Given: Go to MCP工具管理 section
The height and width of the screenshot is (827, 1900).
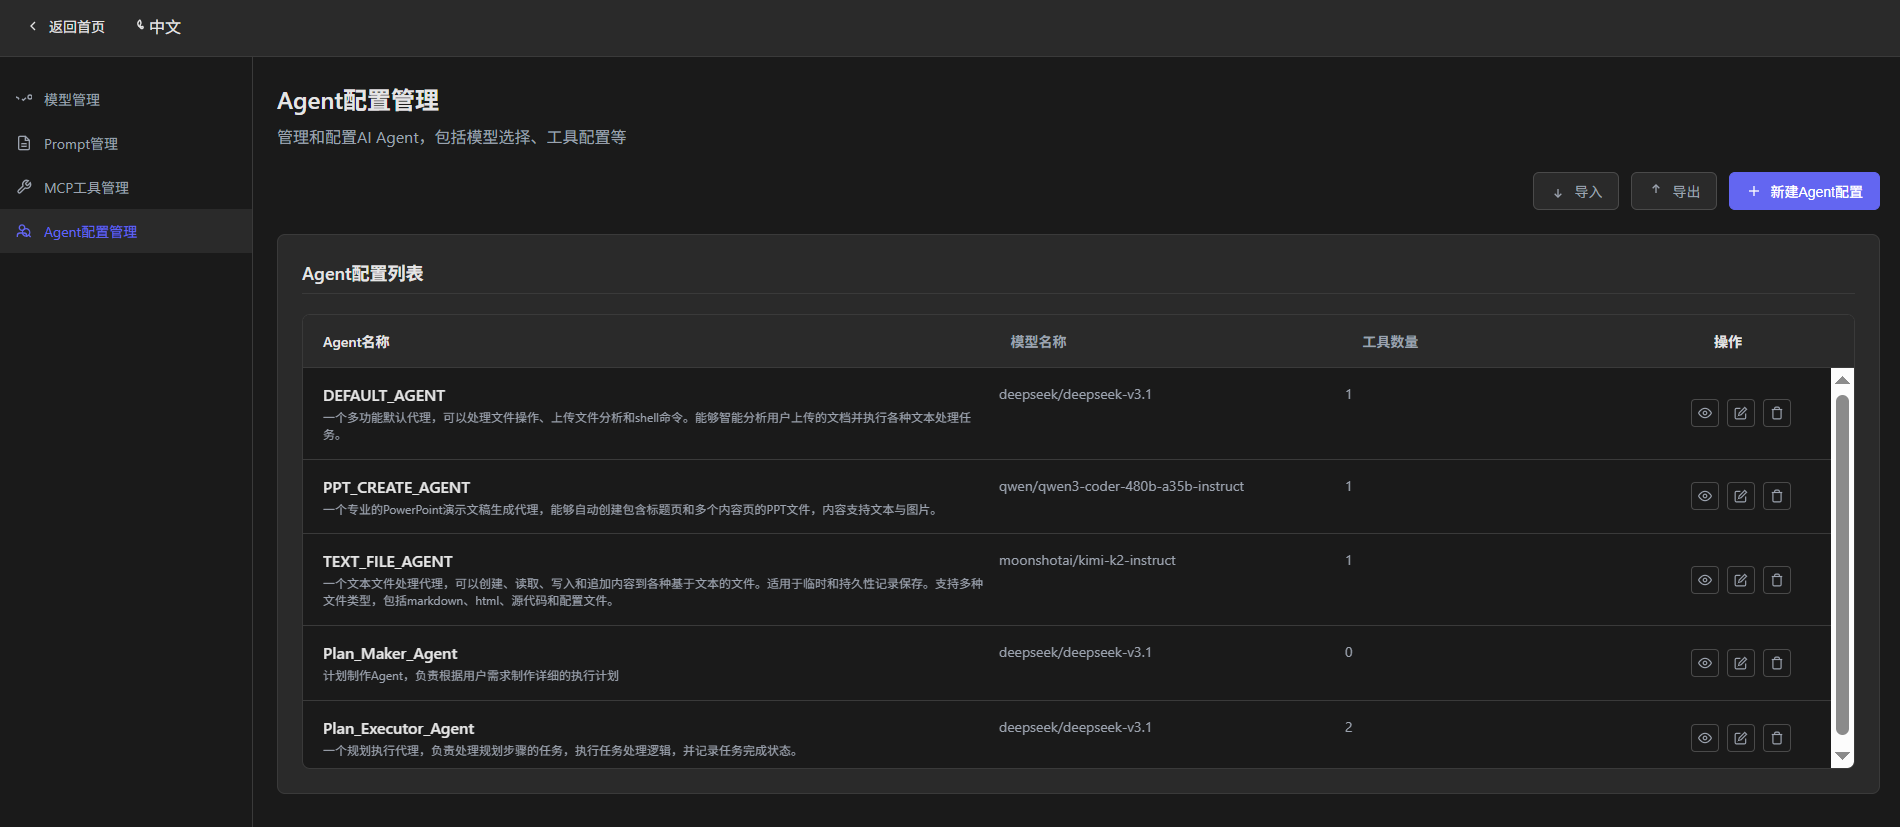Looking at the screenshot, I should click(126, 188).
